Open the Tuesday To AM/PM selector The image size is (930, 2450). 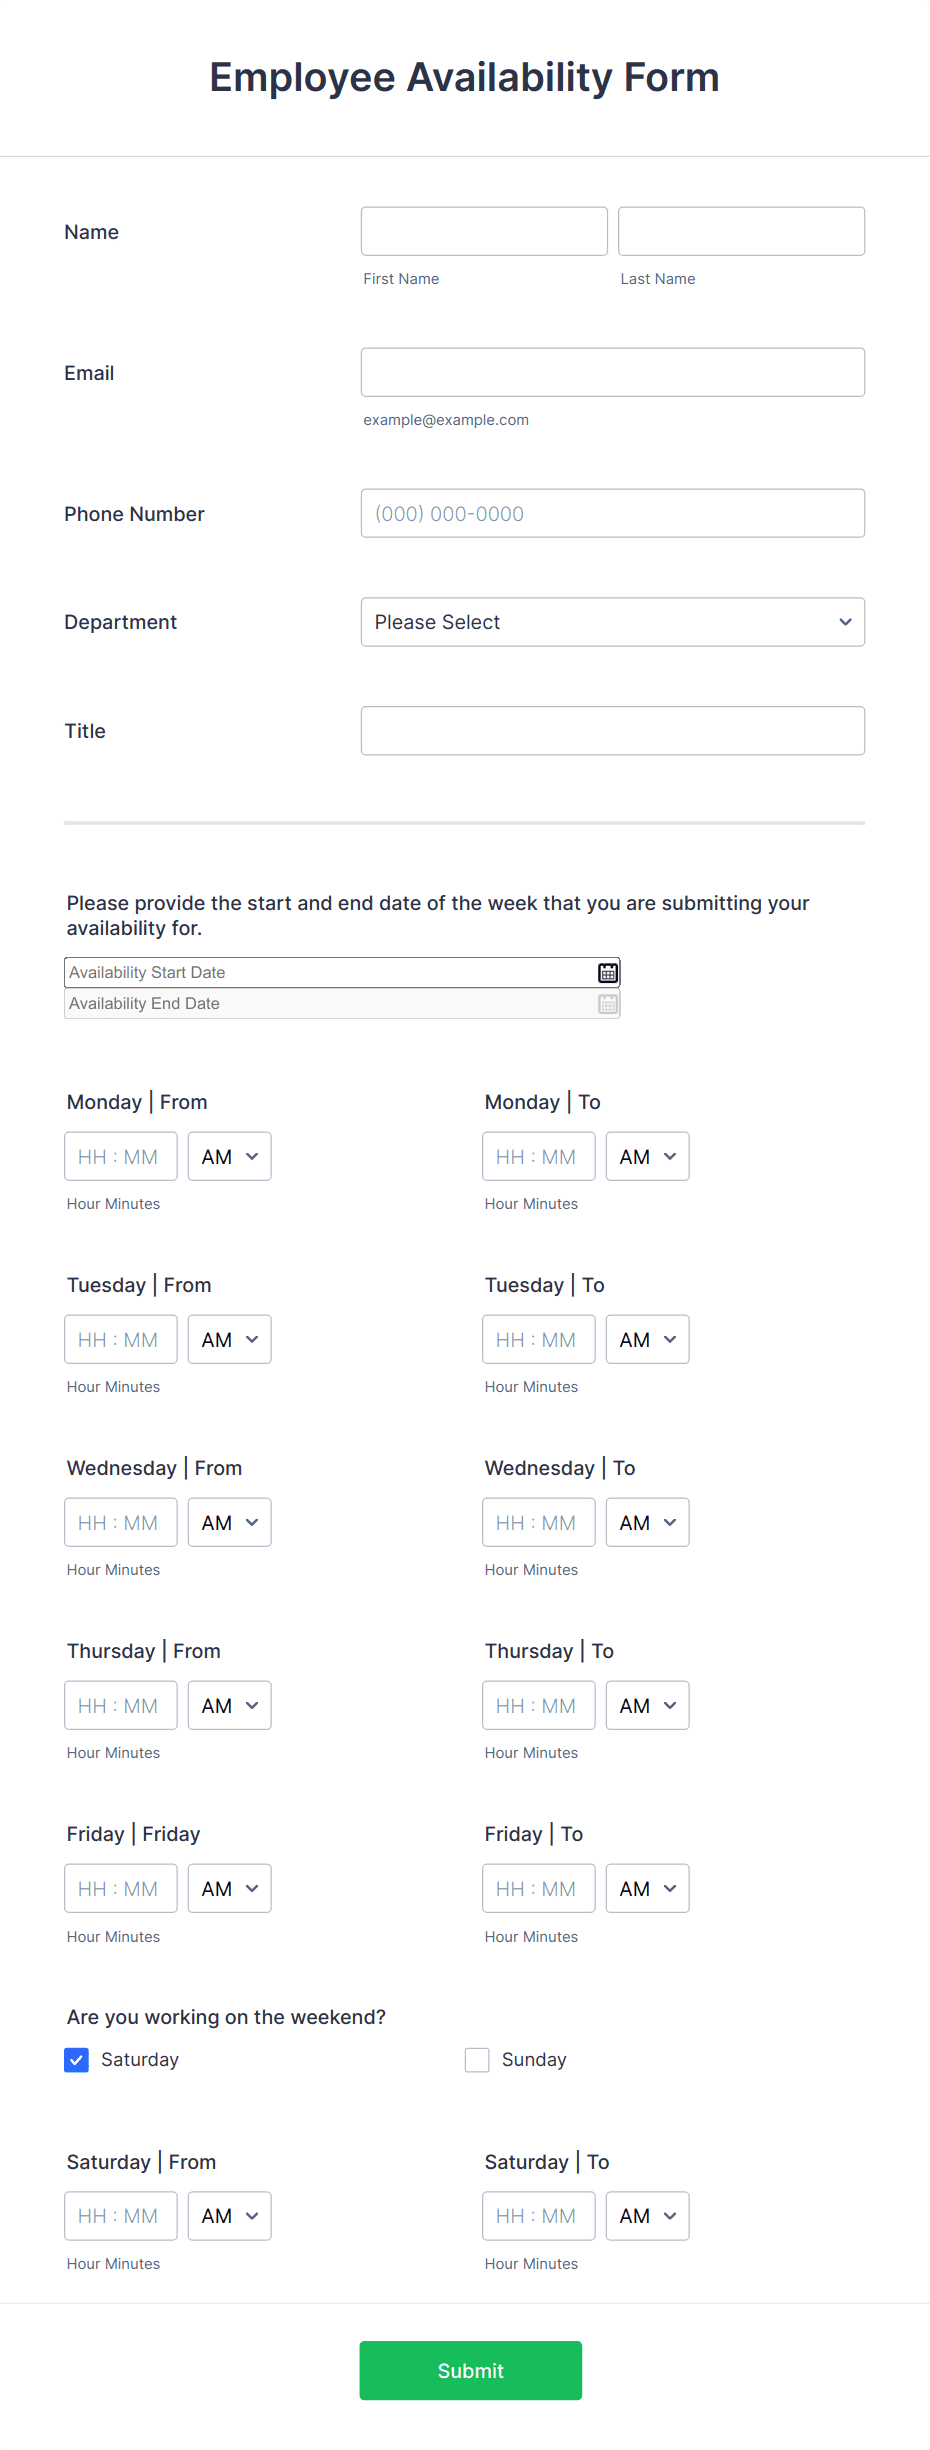point(647,1339)
